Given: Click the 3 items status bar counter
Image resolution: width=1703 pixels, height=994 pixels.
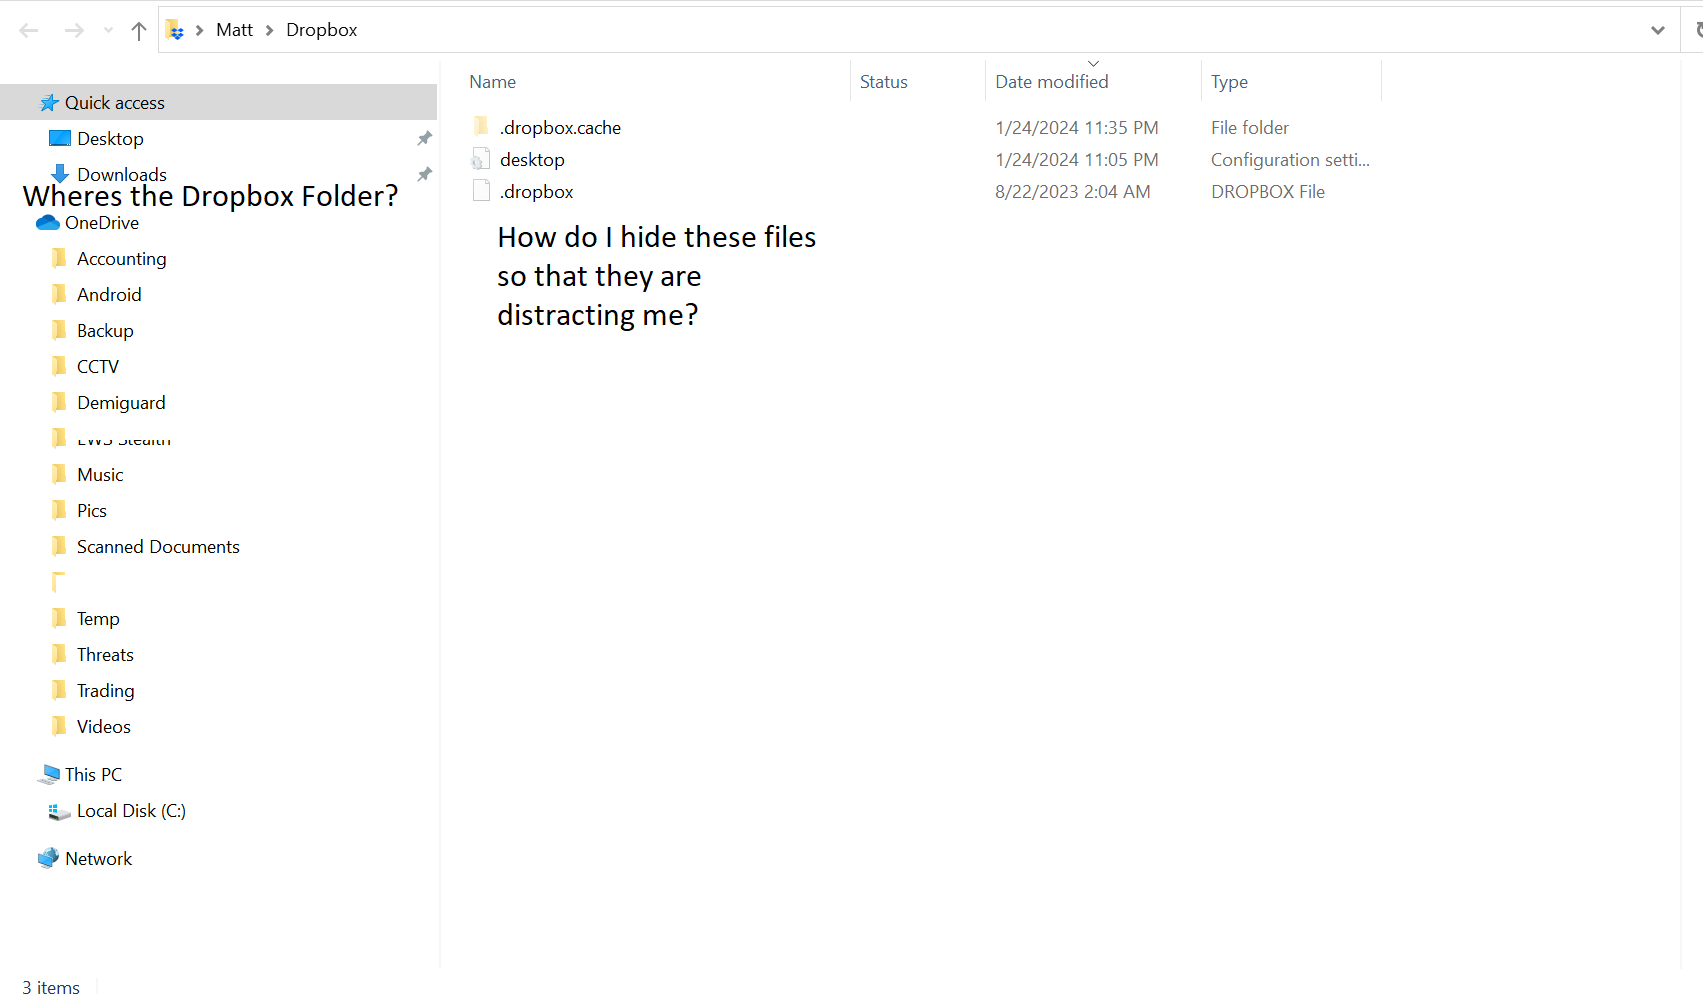Looking at the screenshot, I should click(50, 987).
